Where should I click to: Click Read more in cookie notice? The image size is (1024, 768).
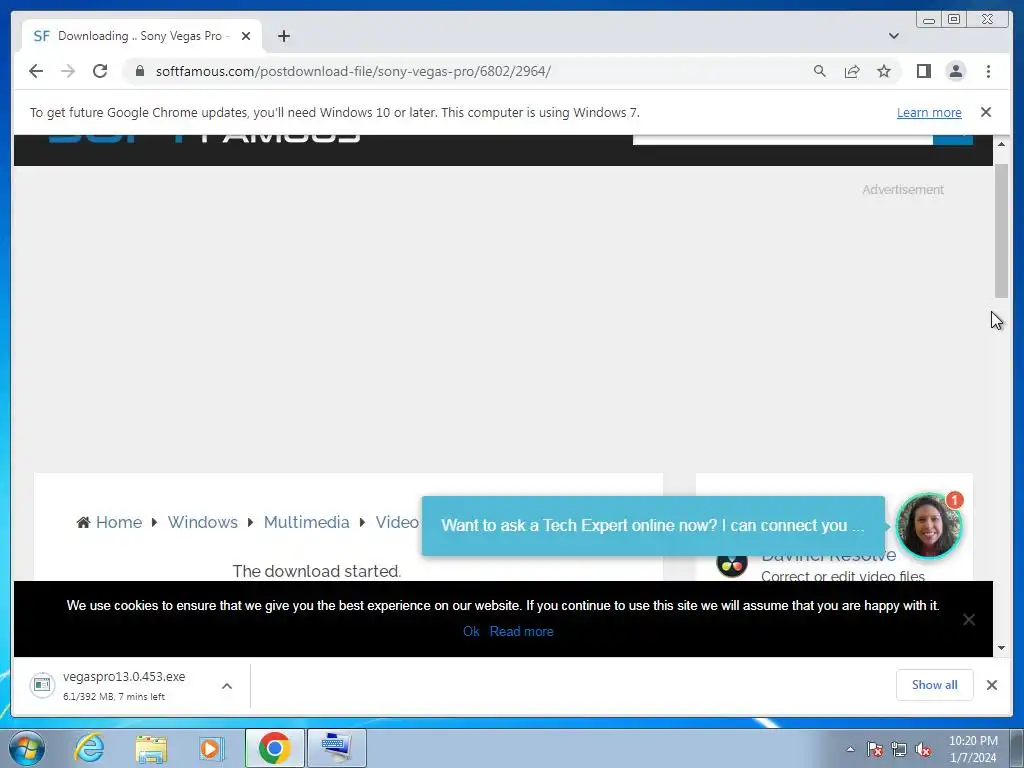(x=521, y=632)
